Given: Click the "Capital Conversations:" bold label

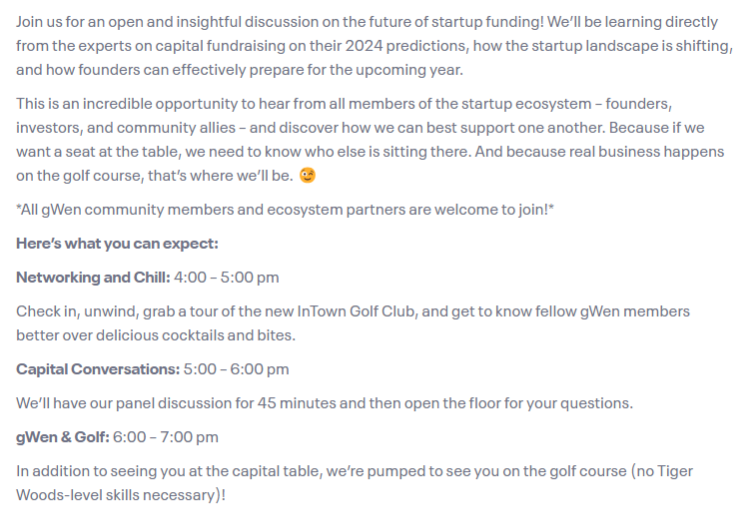Looking at the screenshot, I should pos(97,369).
